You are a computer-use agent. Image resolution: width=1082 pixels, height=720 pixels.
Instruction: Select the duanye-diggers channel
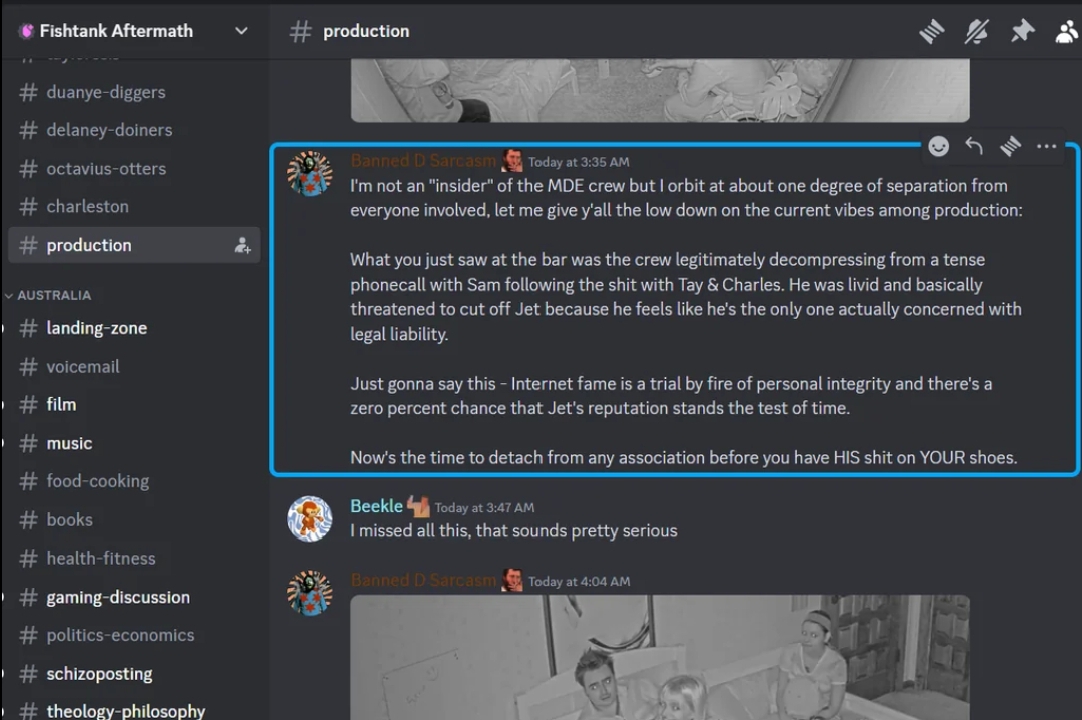pos(134,92)
